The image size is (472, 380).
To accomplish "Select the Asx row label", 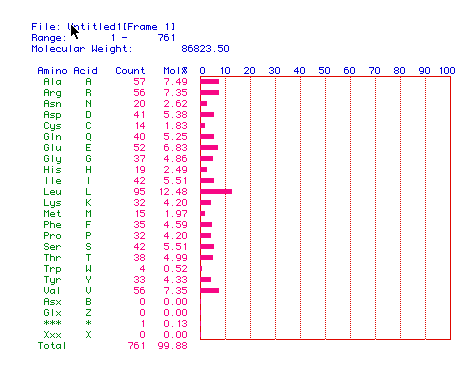I will click(x=52, y=302).
